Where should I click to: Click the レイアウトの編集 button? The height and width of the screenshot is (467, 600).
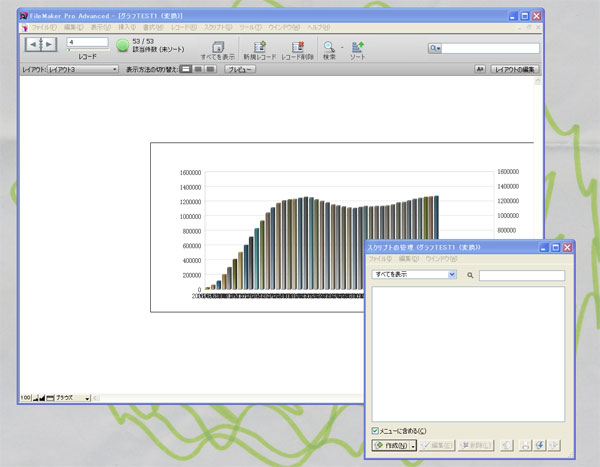[515, 69]
